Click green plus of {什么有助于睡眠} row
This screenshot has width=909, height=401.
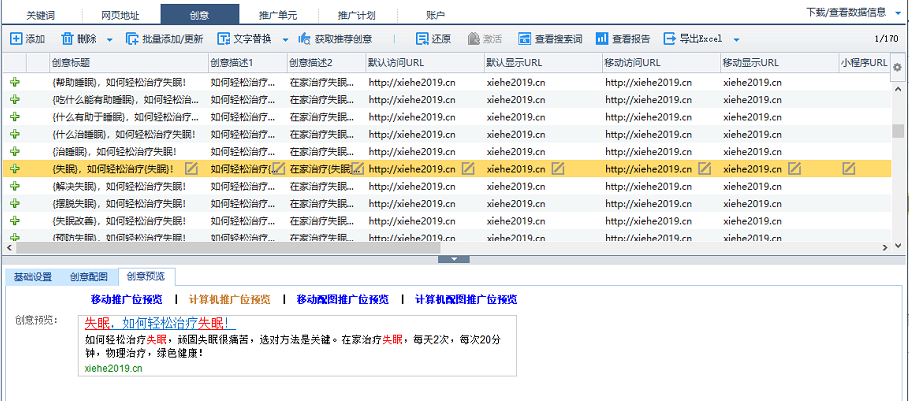(x=15, y=117)
